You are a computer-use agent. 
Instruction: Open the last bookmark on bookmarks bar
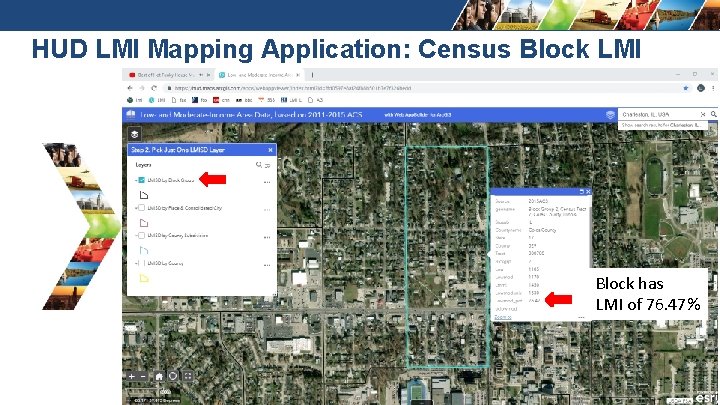click(x=315, y=100)
